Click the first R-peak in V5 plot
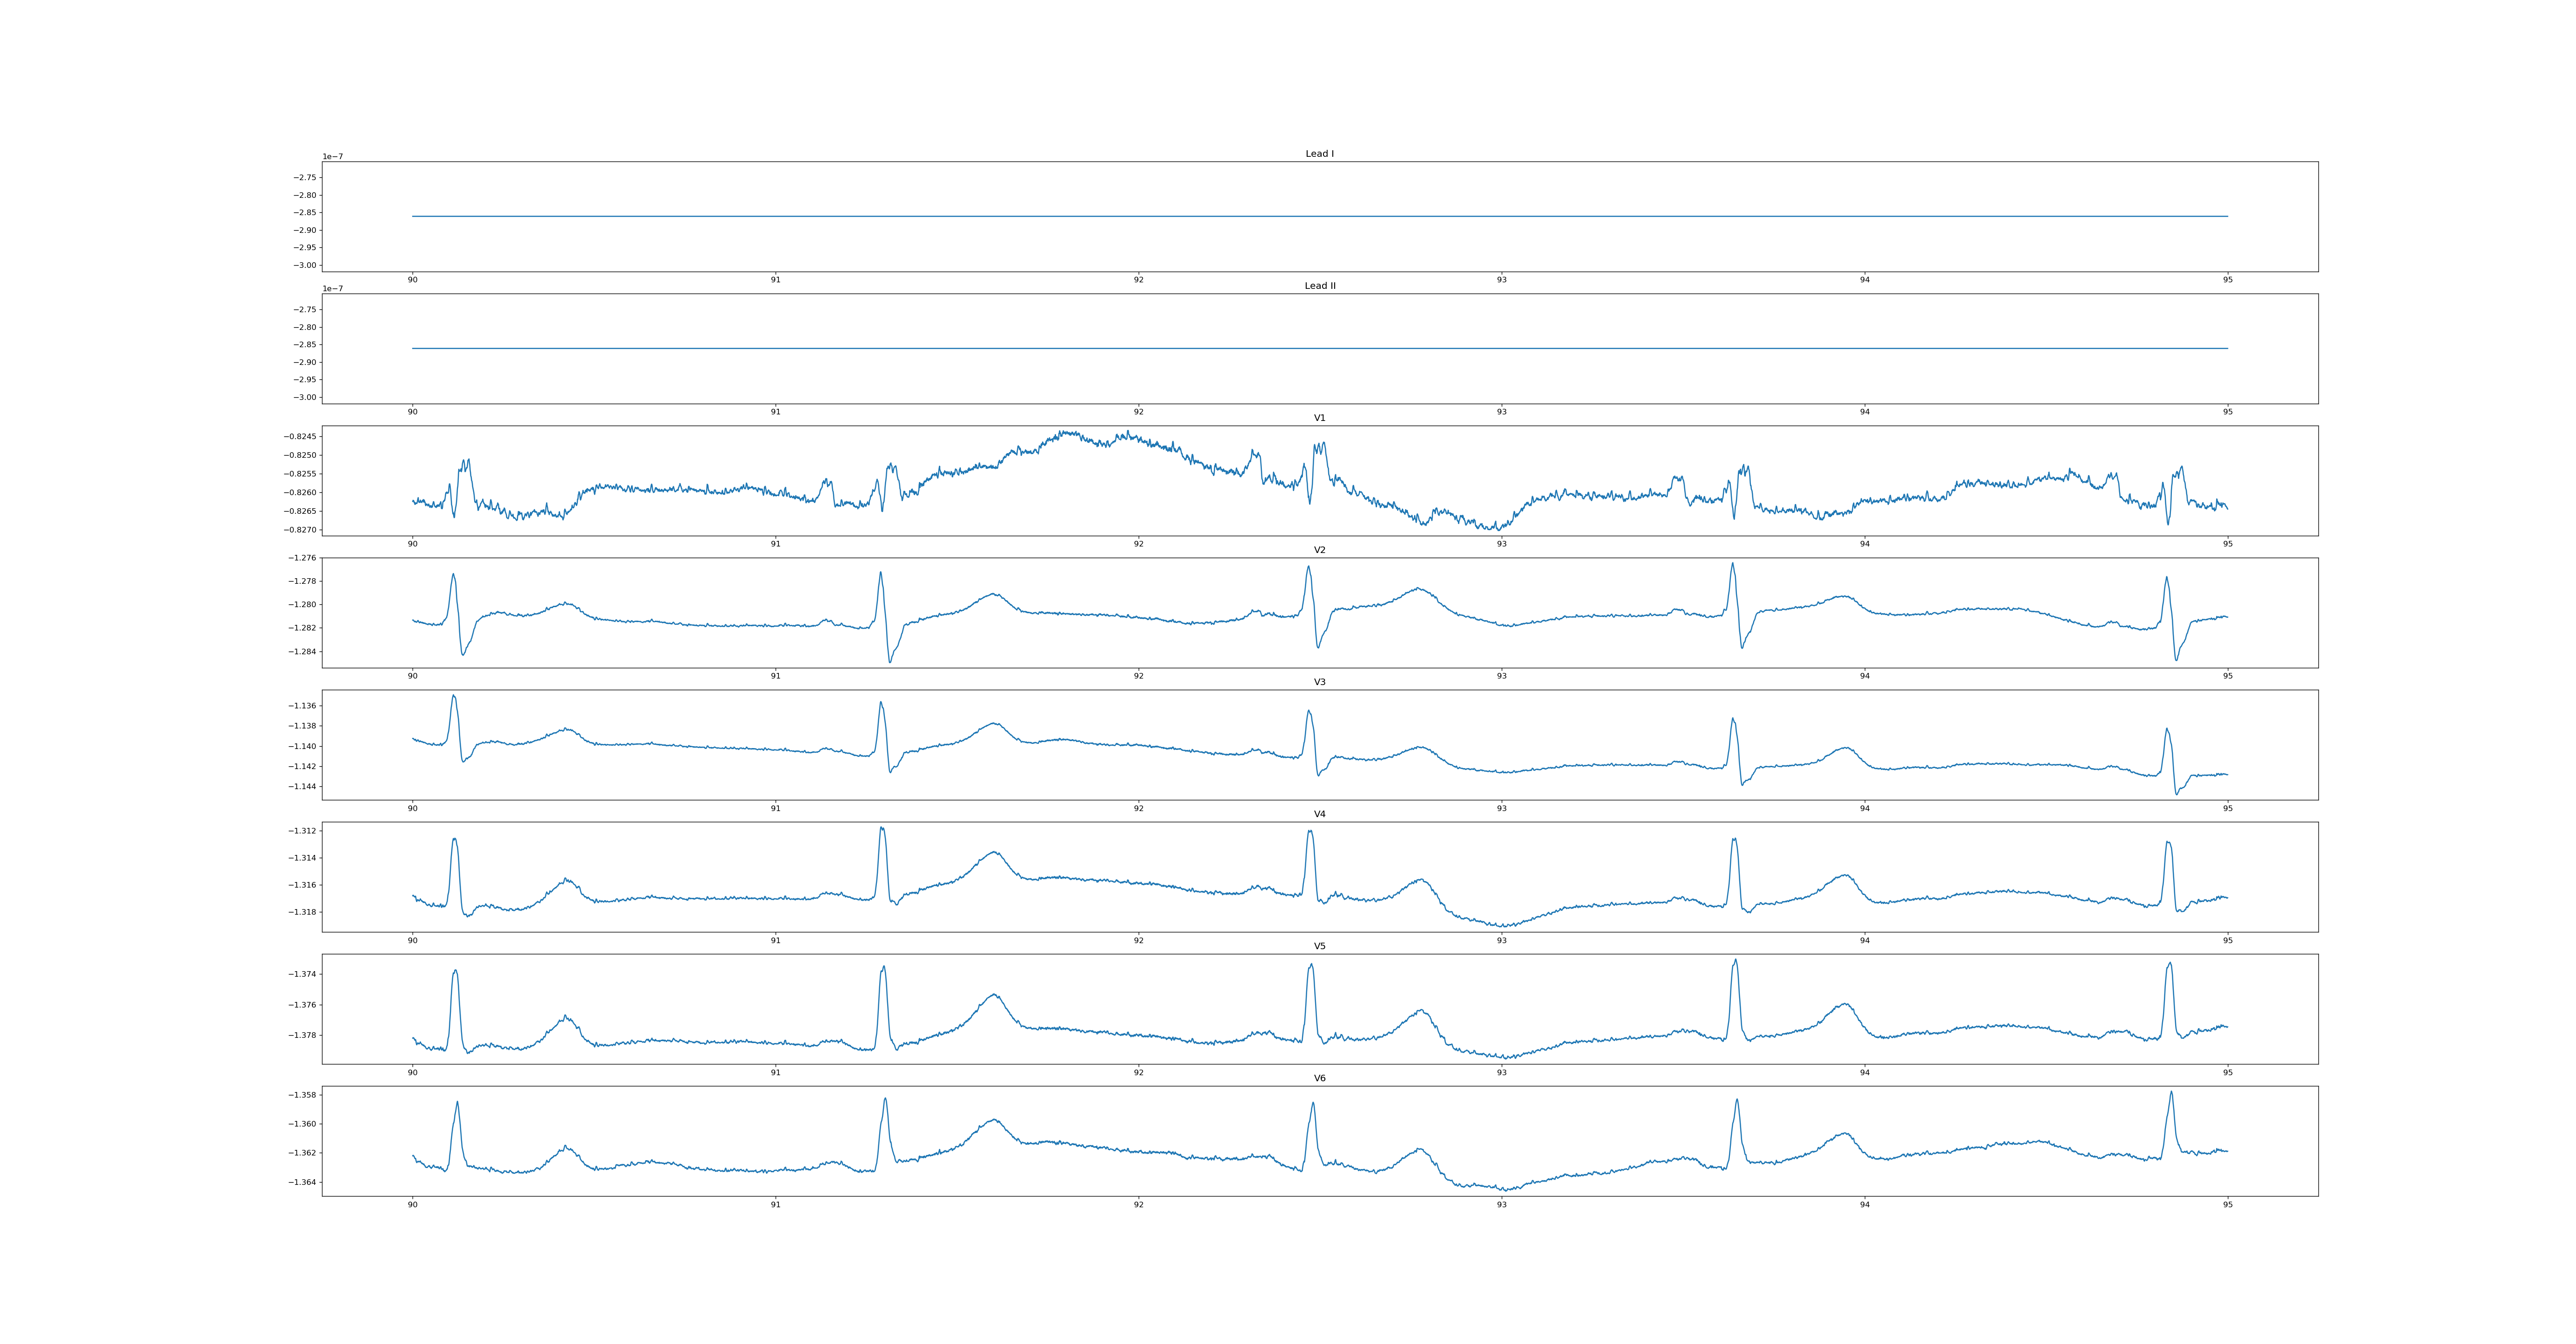 tap(455, 970)
